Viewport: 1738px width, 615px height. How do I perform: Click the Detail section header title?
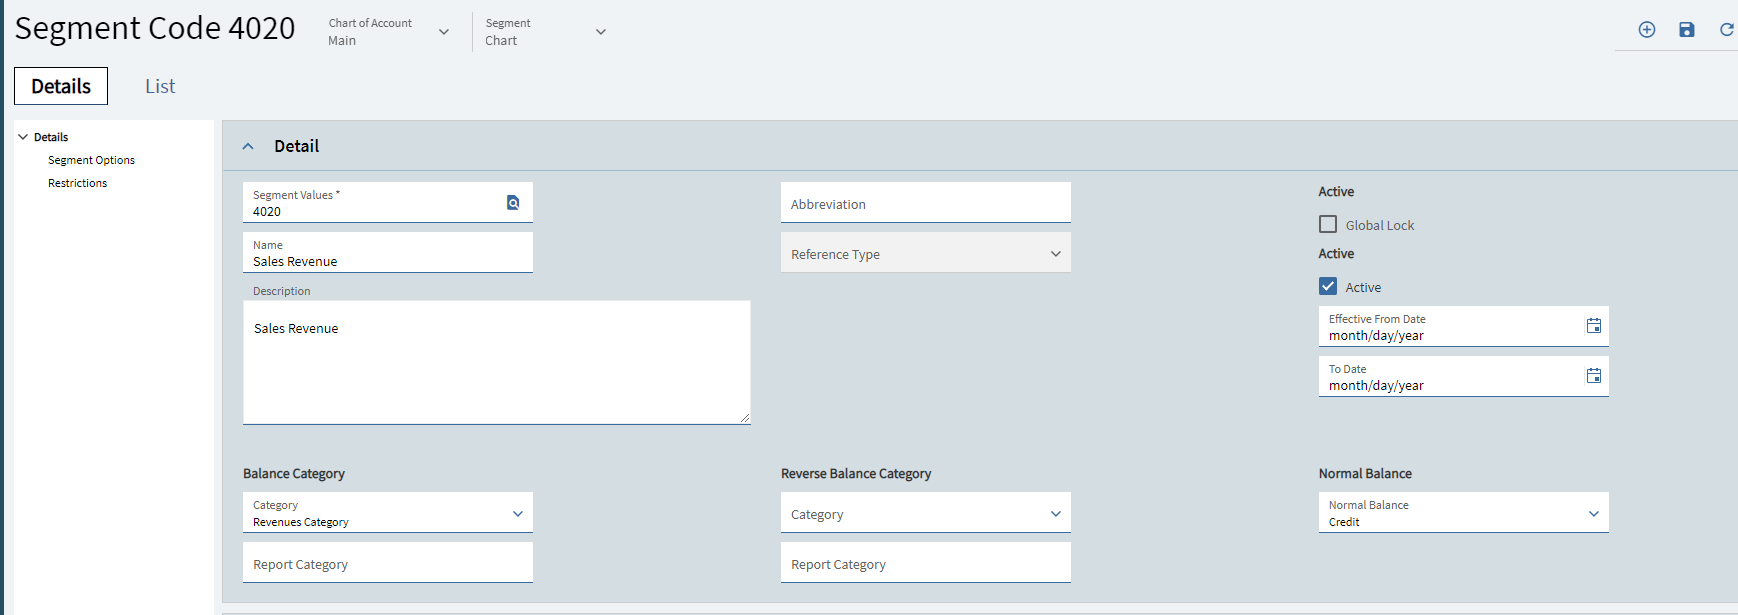click(x=297, y=146)
